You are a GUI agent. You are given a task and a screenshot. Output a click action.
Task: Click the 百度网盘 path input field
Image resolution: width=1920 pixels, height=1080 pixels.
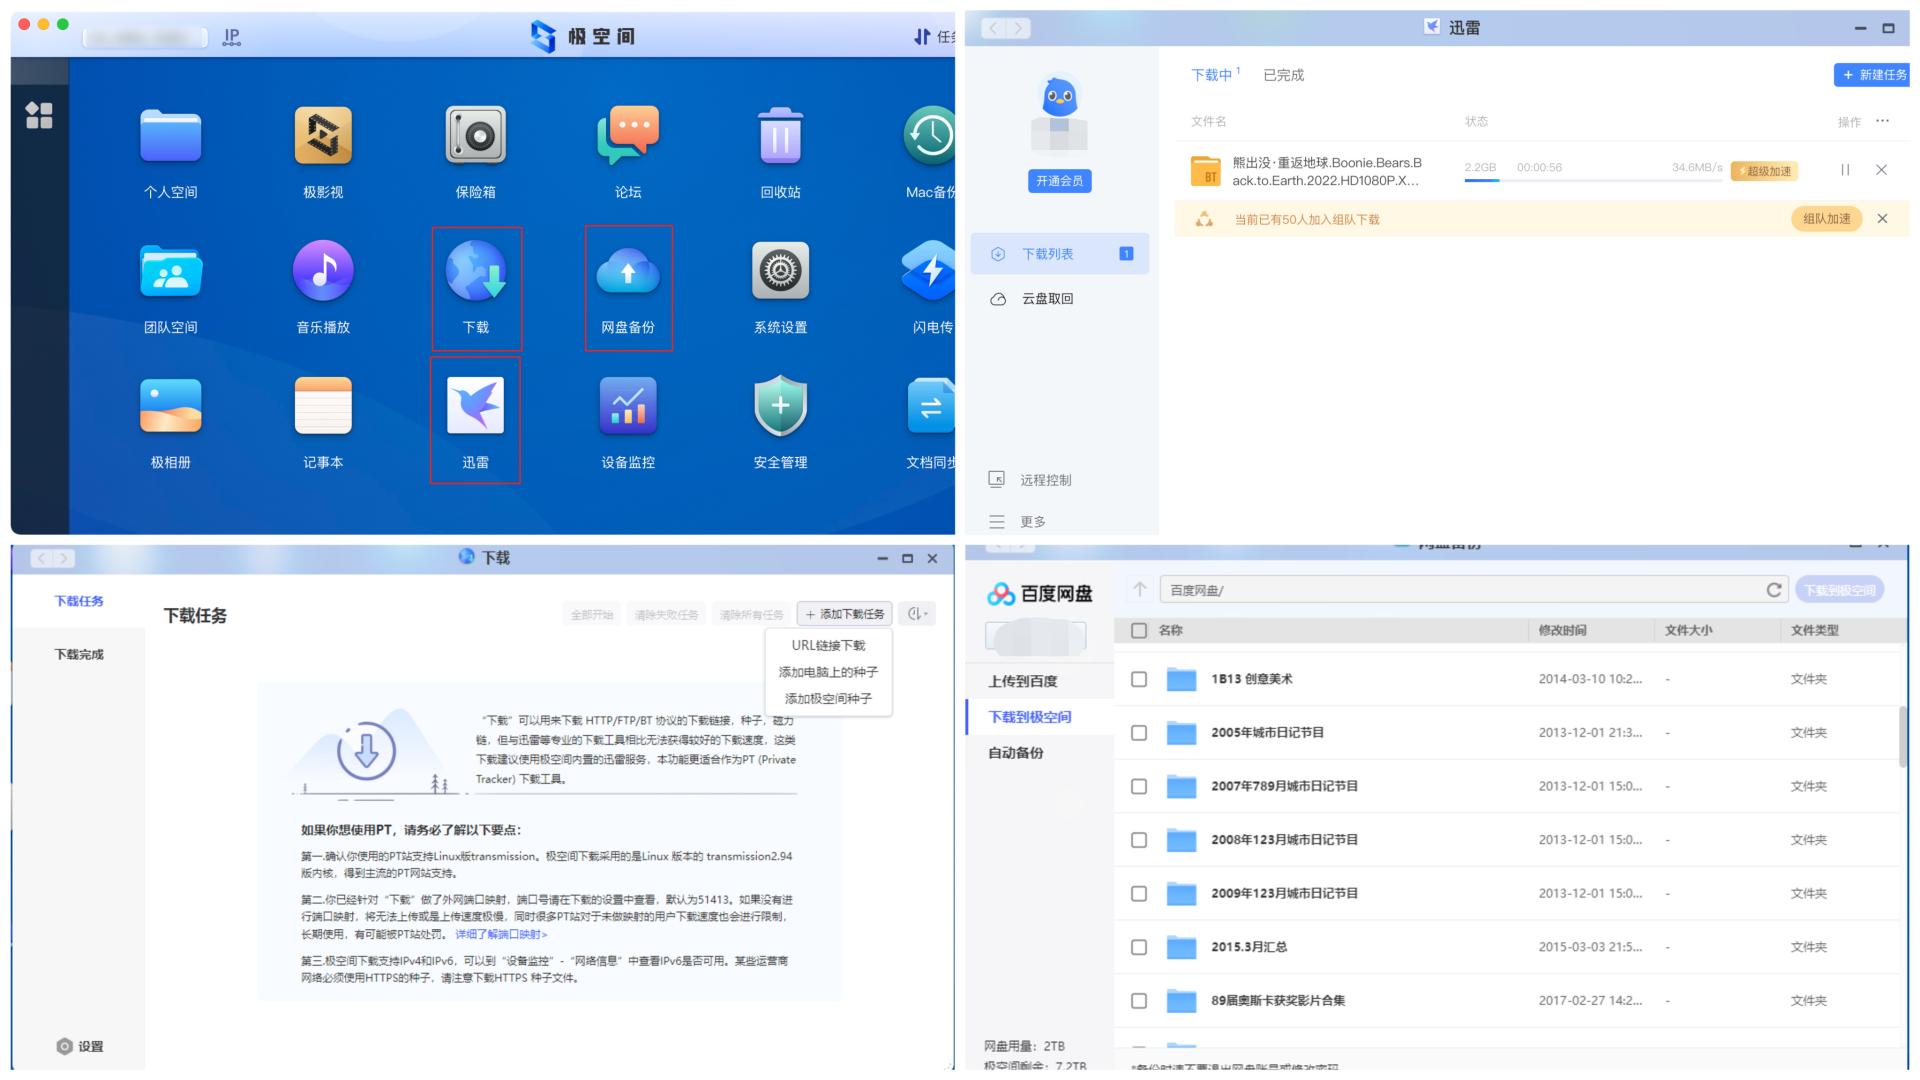1450,590
